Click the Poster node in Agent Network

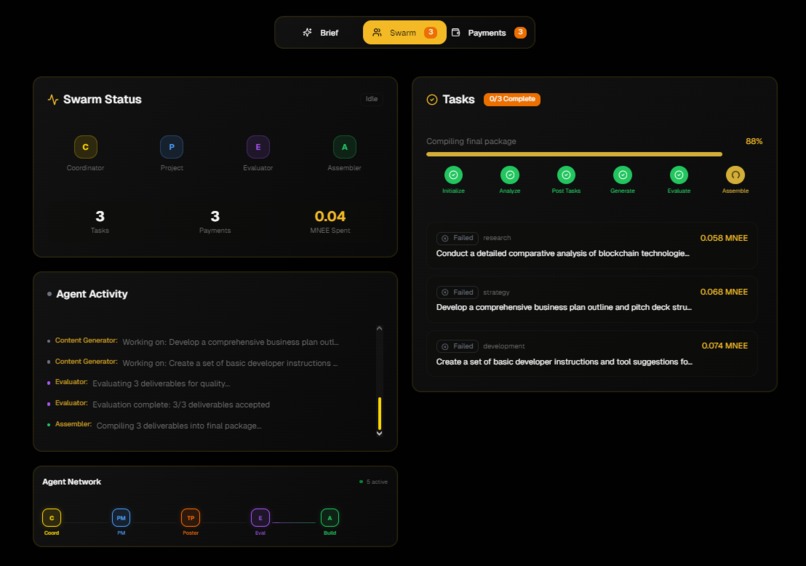point(191,518)
